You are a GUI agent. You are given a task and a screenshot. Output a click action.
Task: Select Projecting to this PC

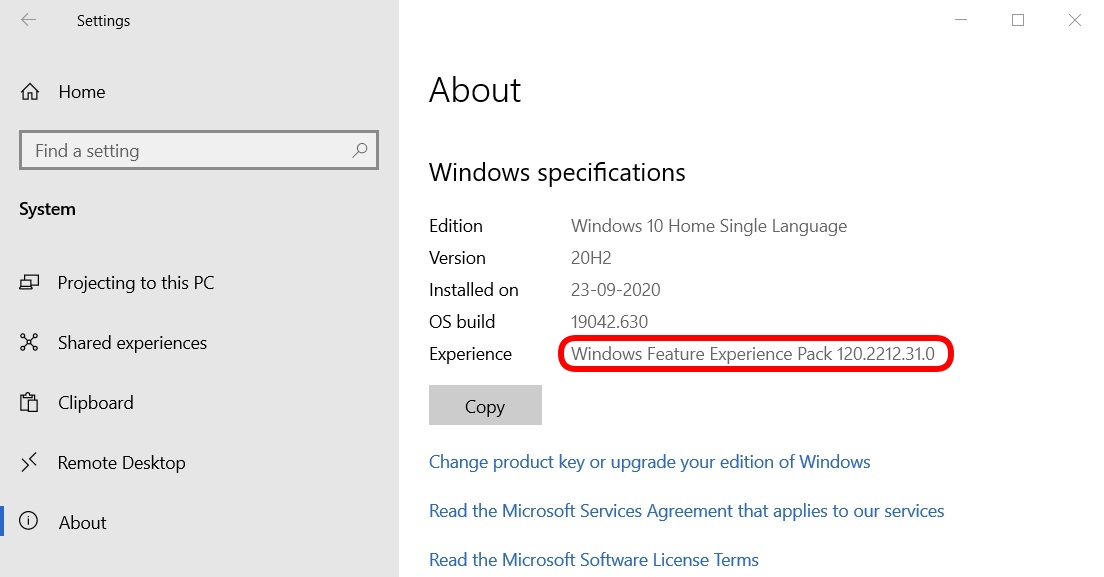[x=136, y=283]
